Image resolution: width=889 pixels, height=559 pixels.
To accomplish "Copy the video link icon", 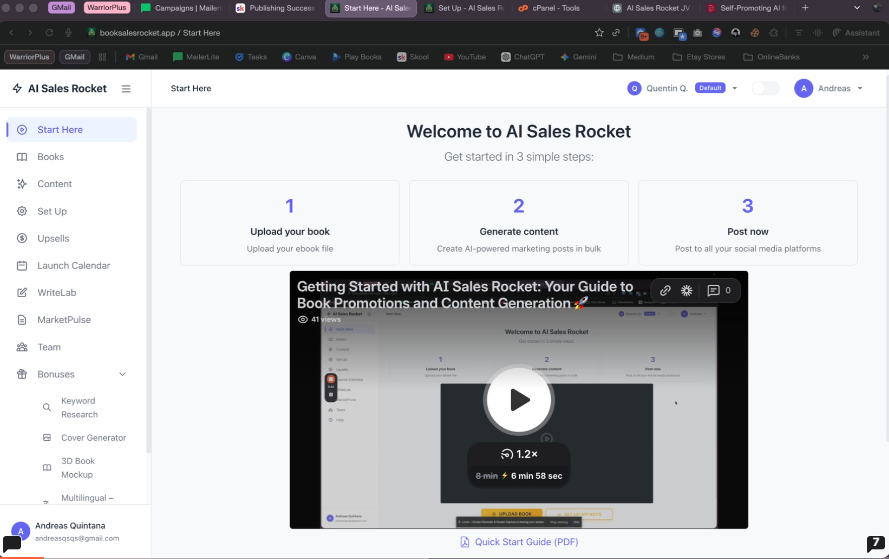I will point(665,291).
